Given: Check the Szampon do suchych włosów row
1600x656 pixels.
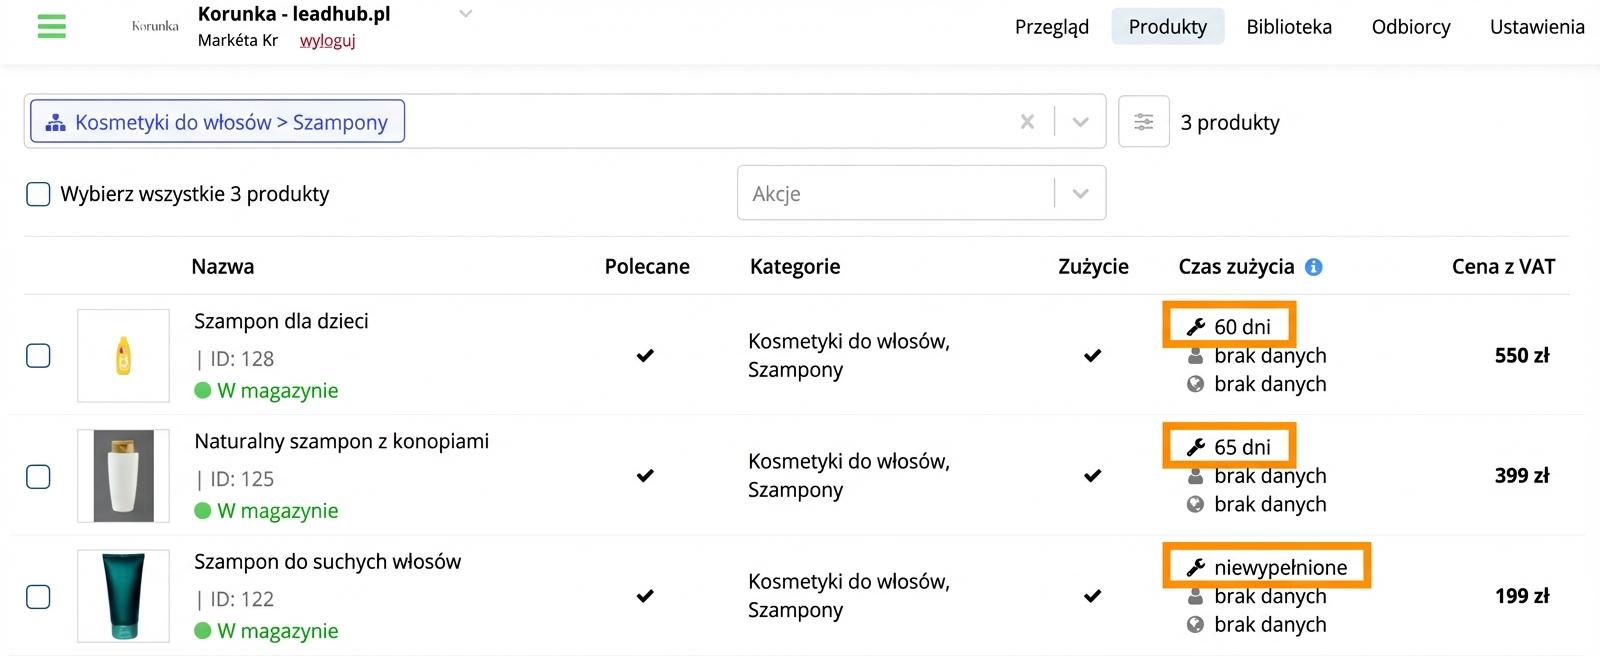Looking at the screenshot, I should (38, 597).
